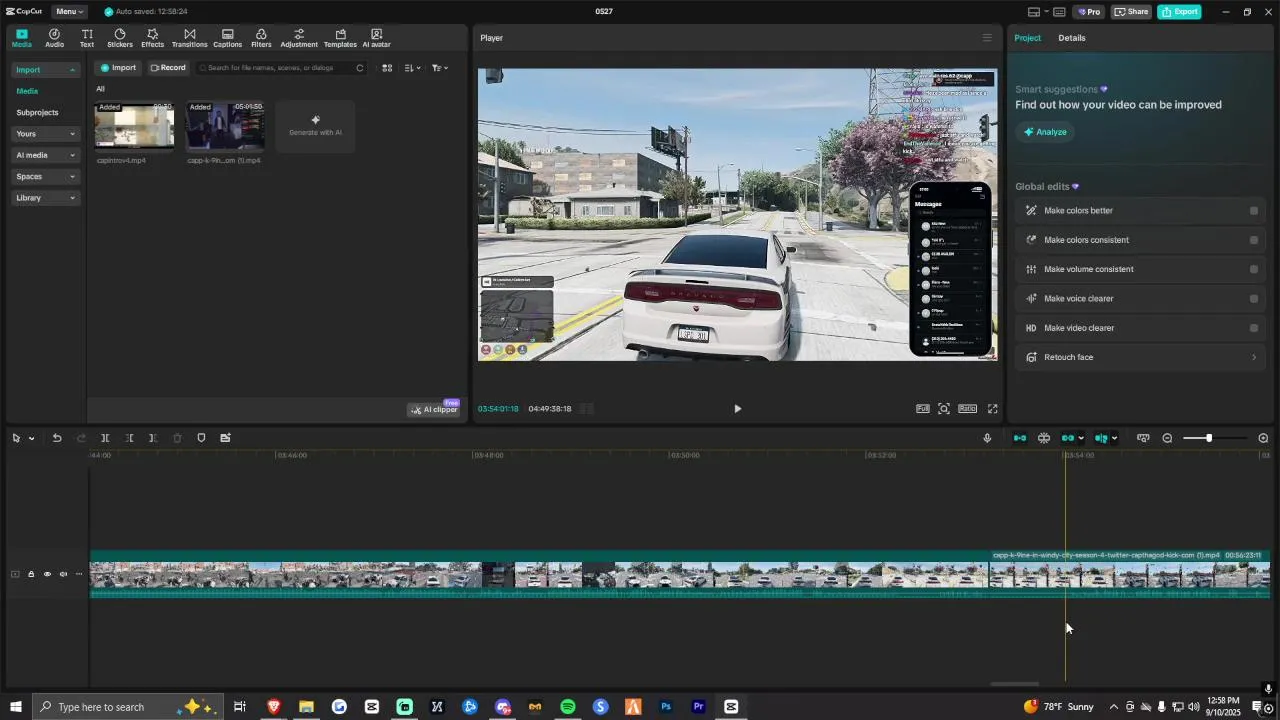Open the Audio panel
This screenshot has width=1280, height=720.
coord(54,38)
